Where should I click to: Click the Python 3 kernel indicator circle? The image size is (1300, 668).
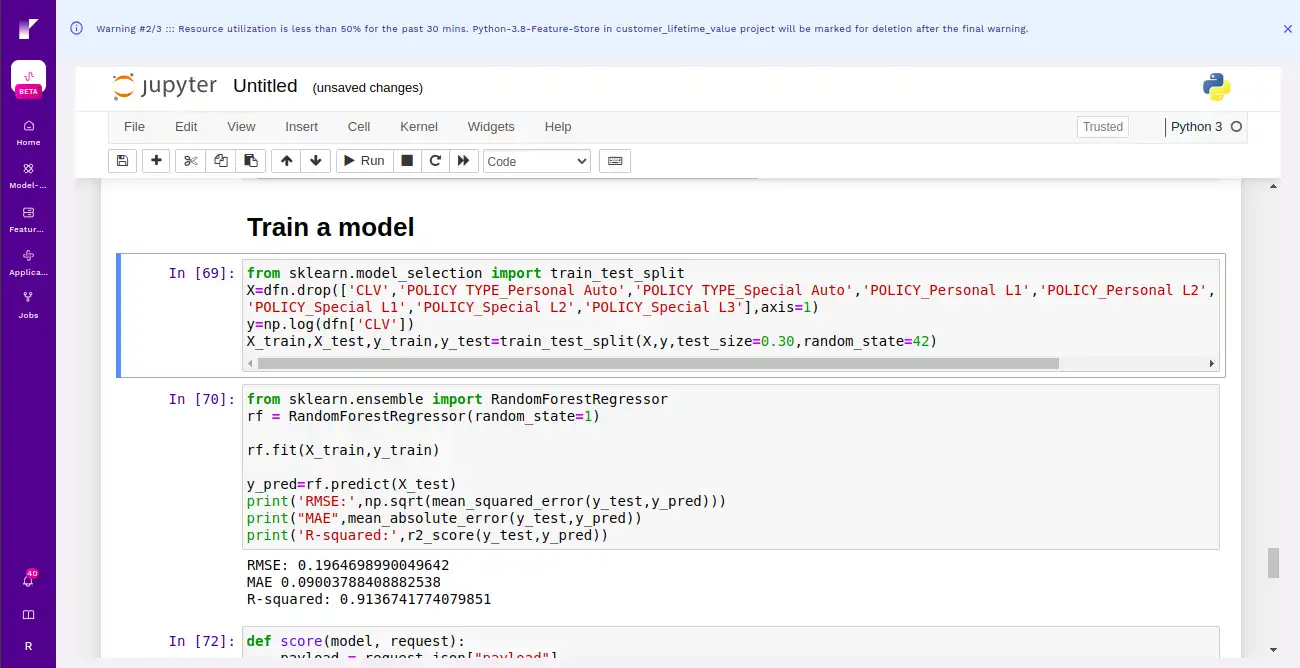point(1236,127)
